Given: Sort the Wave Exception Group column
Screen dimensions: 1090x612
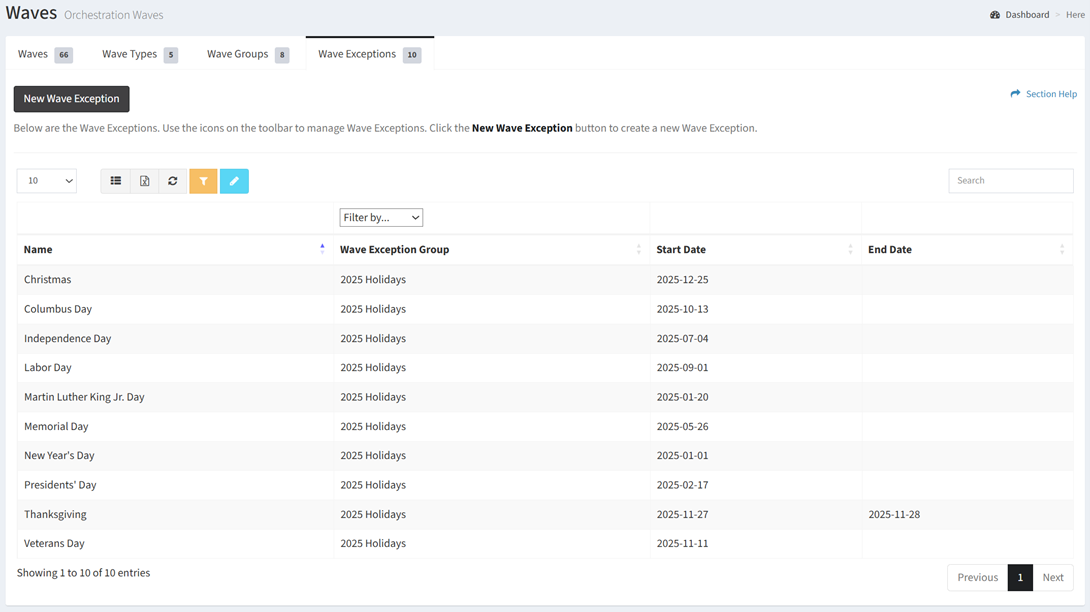Looking at the screenshot, I should coord(638,249).
